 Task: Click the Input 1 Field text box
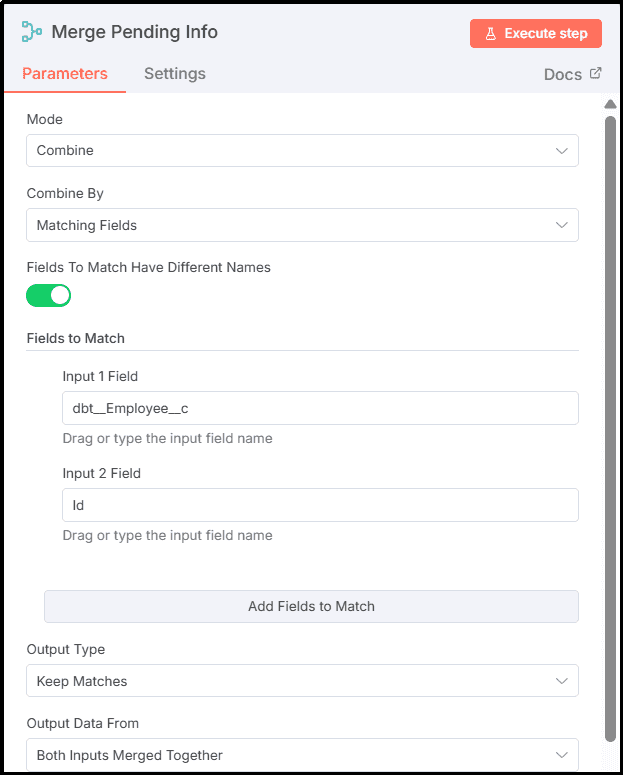tap(320, 408)
